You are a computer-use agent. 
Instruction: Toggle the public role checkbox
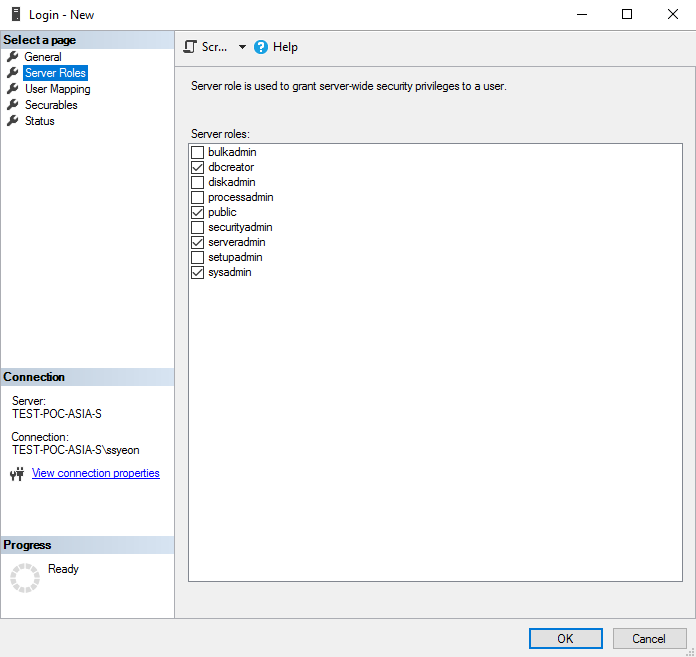[197, 212]
